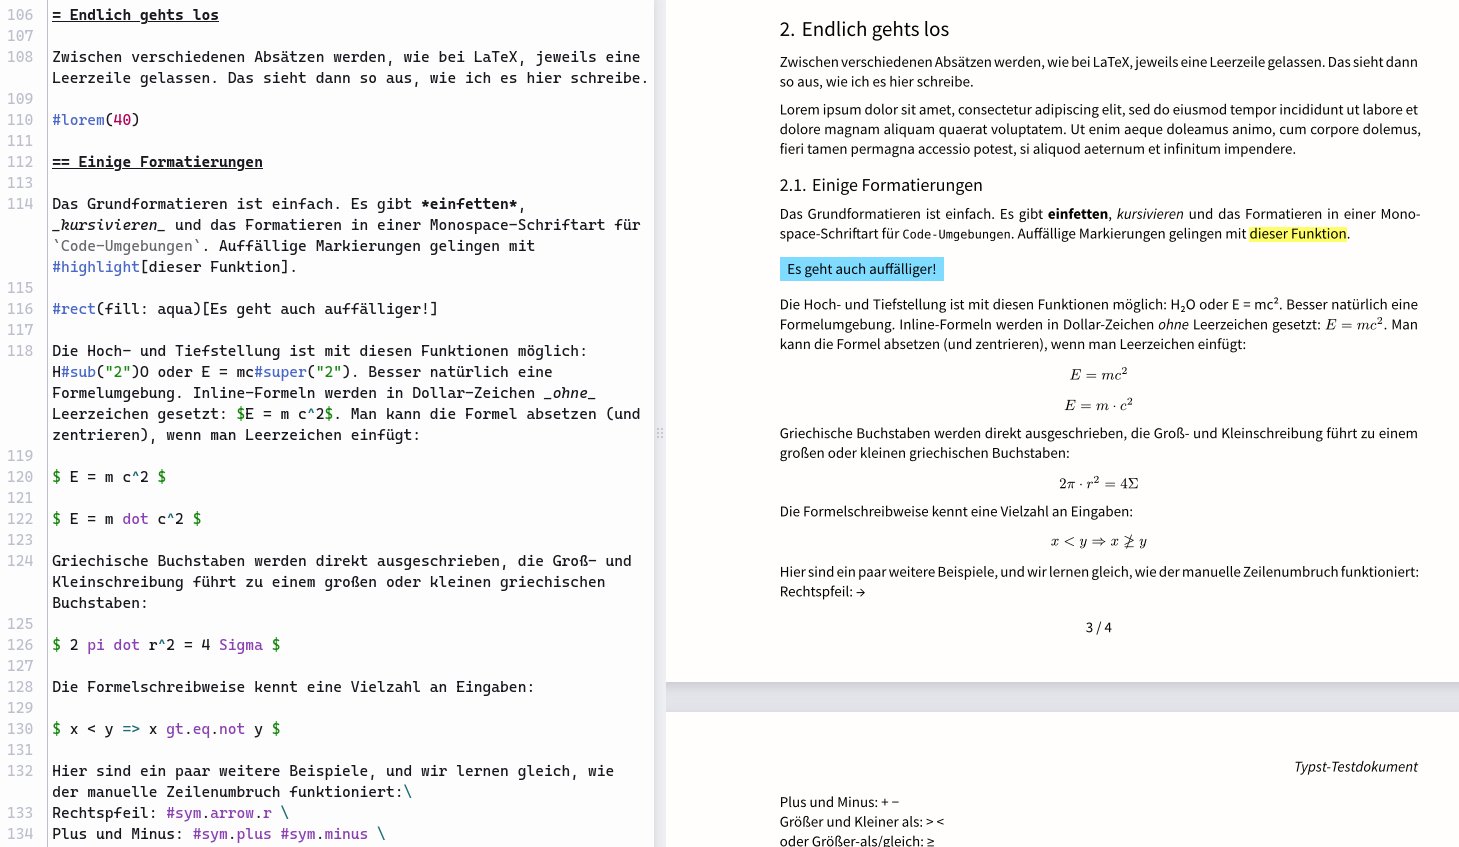Image resolution: width=1459 pixels, height=847 pixels.
Task: Click the aqua "Es geht auch auffälliger!" box
Action: 861,269
